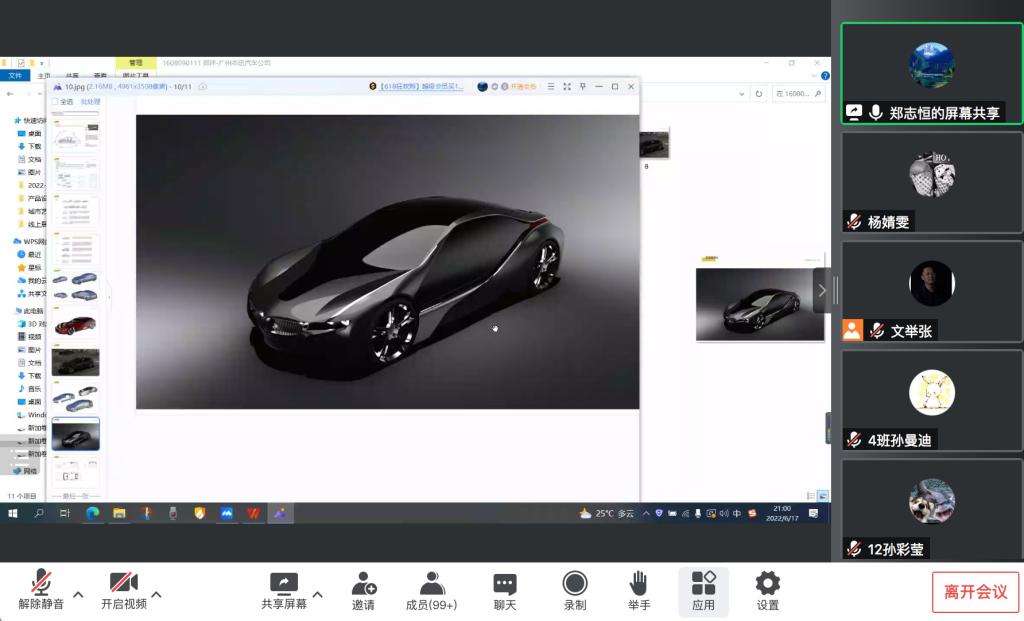Expand audio options arrow beside 解除静音
The height and width of the screenshot is (621, 1024).
[78, 594]
